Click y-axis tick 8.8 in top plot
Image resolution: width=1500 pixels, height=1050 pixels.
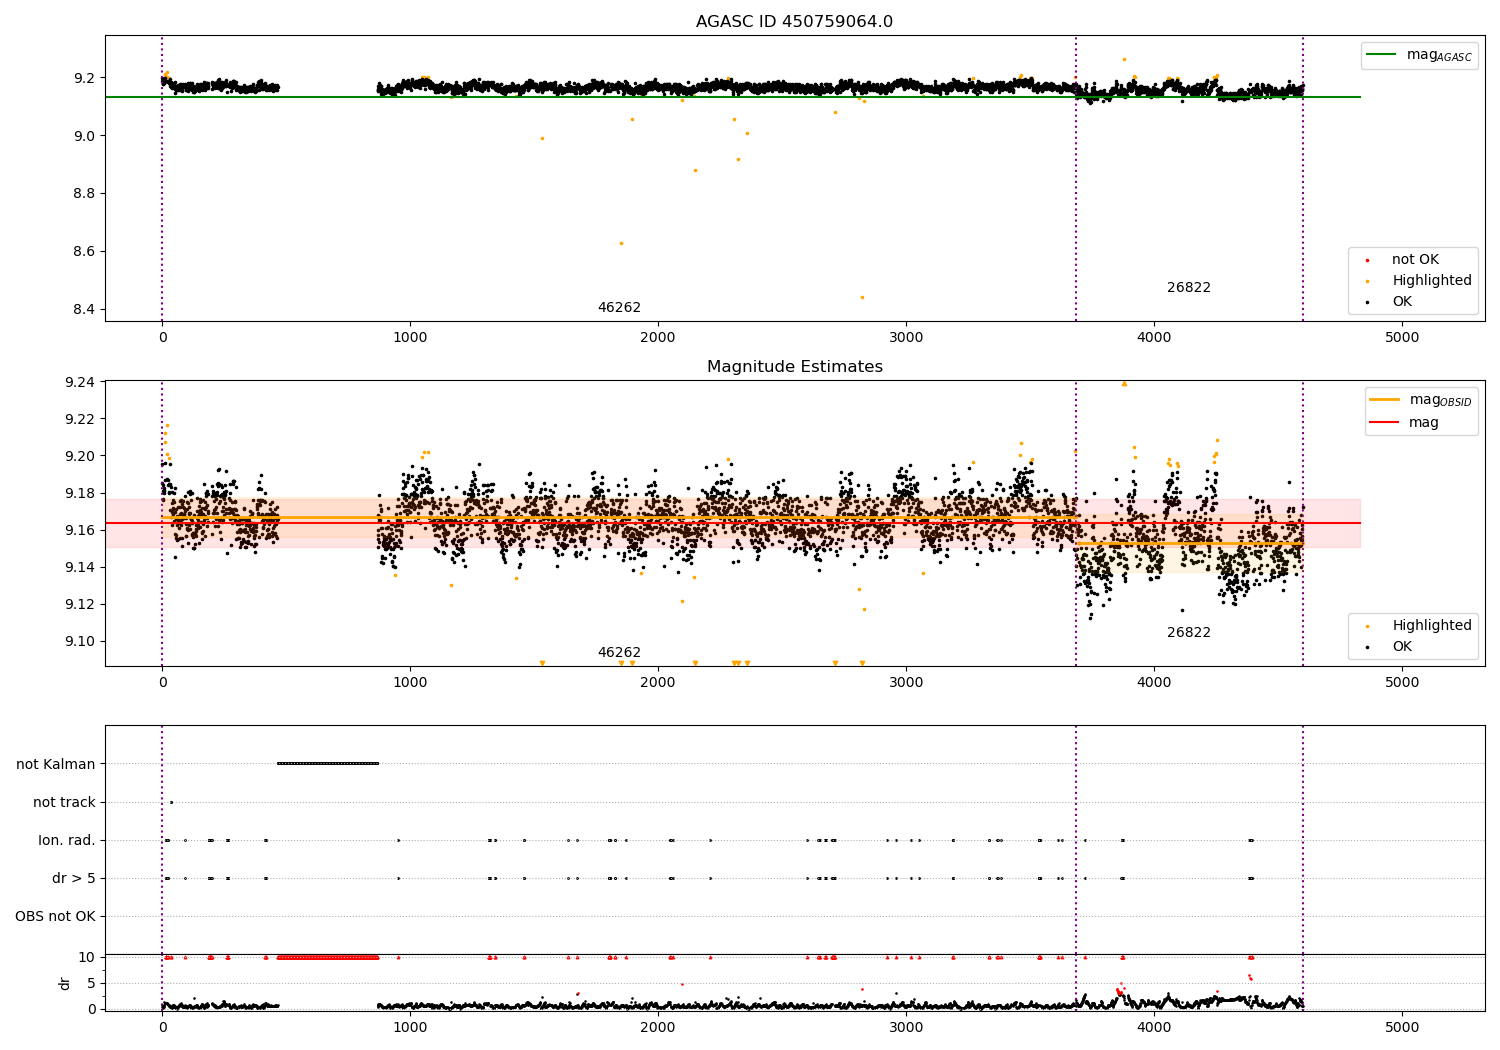[84, 193]
